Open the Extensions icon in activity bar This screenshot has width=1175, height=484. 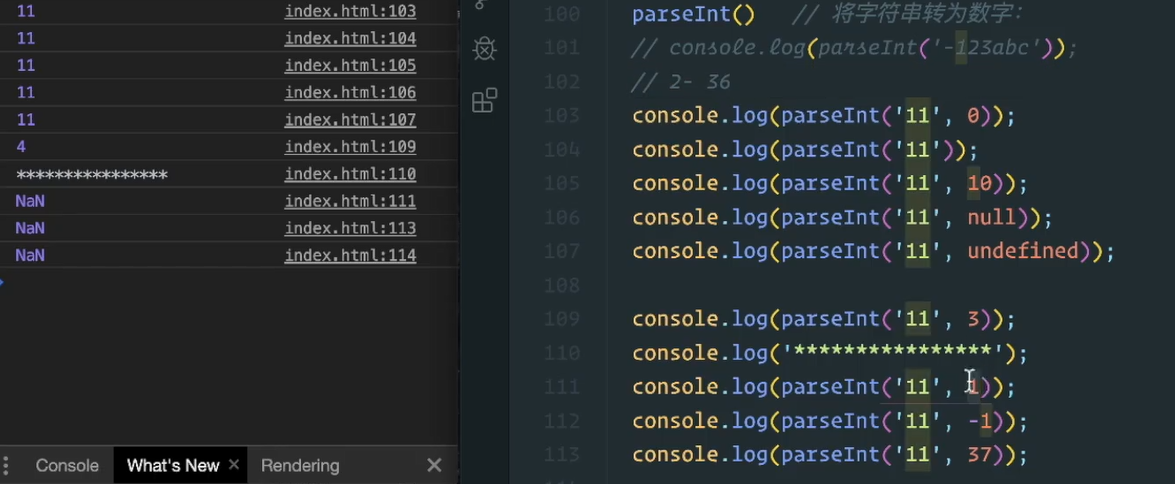(485, 100)
